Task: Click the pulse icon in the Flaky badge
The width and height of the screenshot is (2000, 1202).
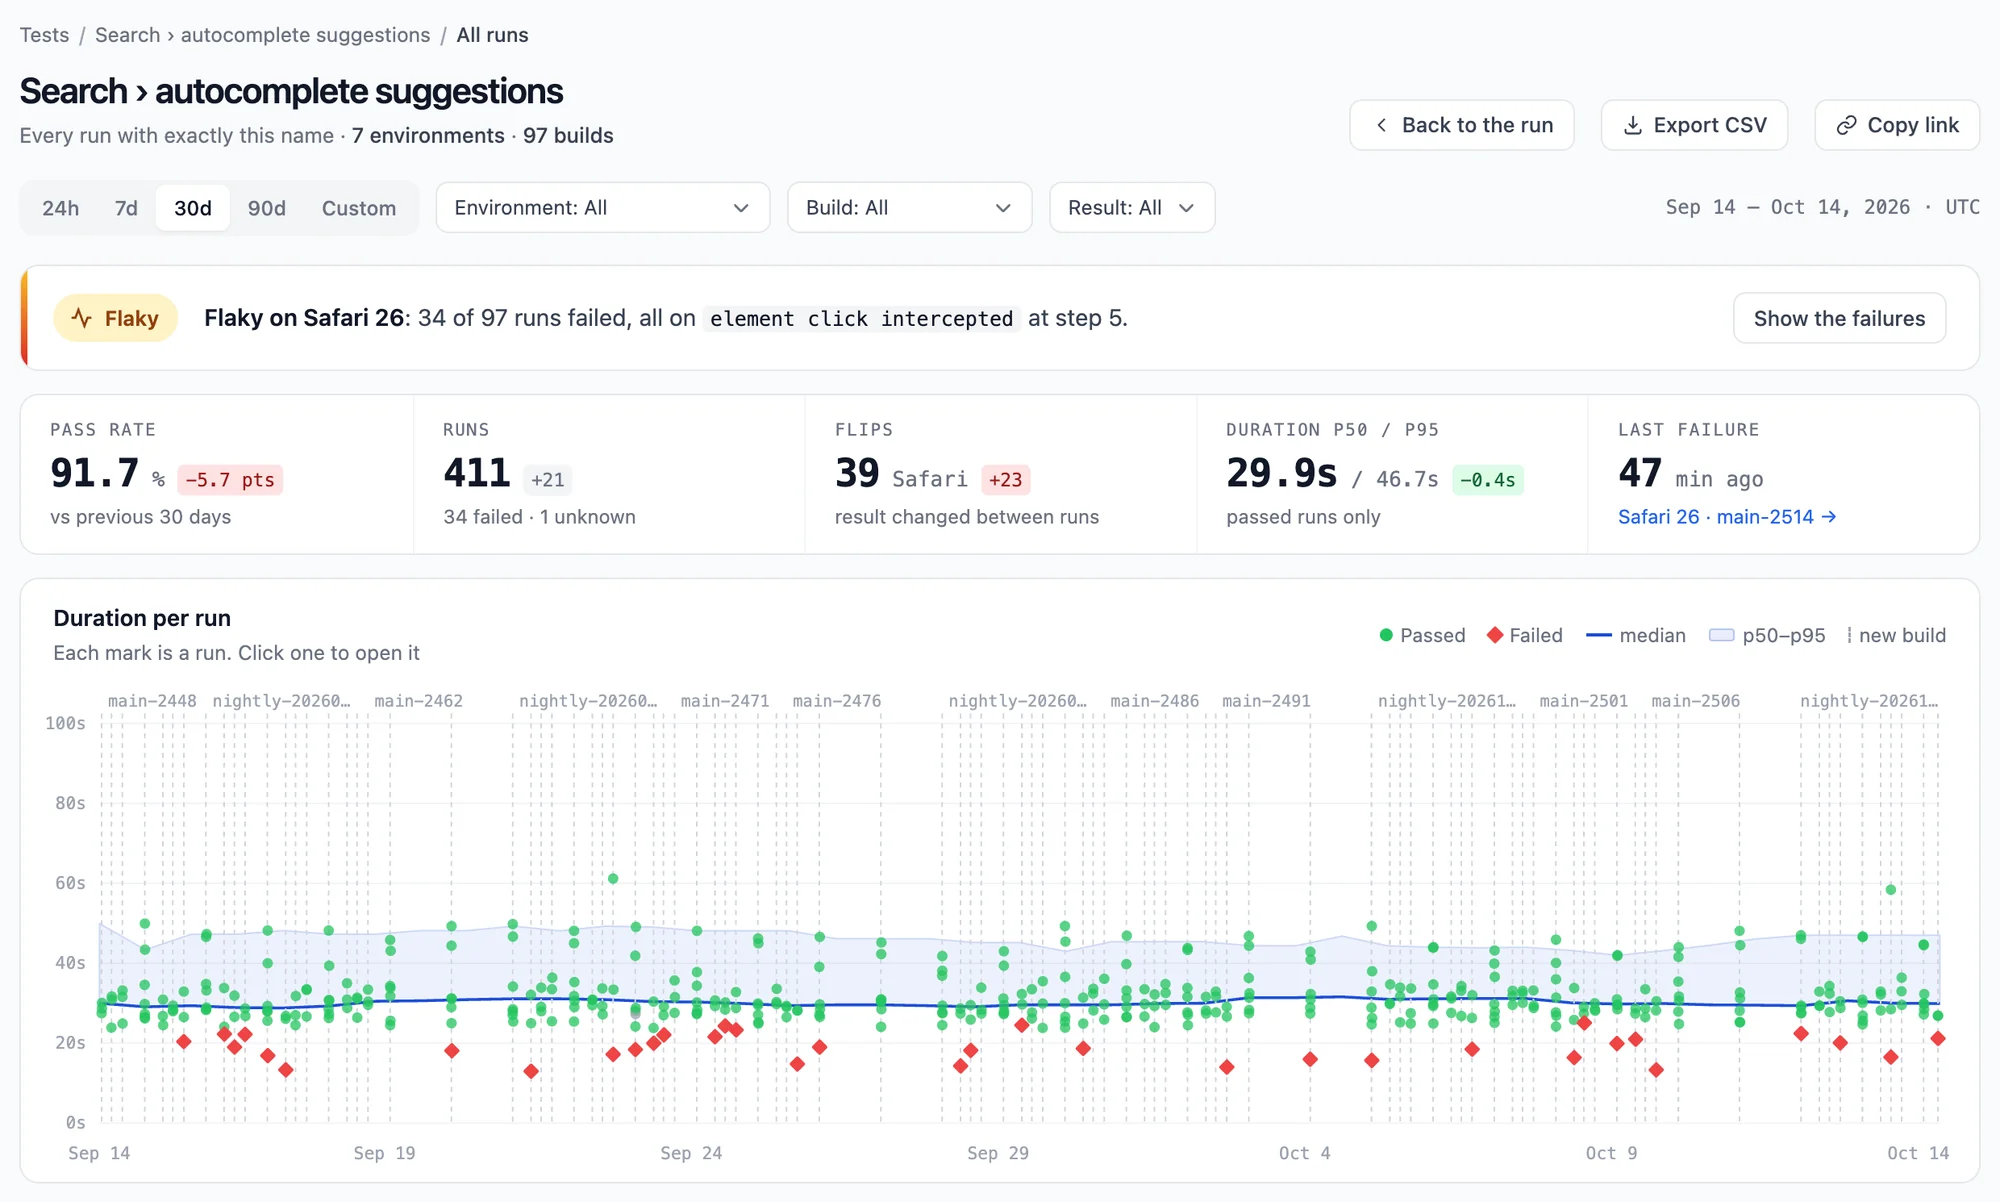Action: coord(82,318)
